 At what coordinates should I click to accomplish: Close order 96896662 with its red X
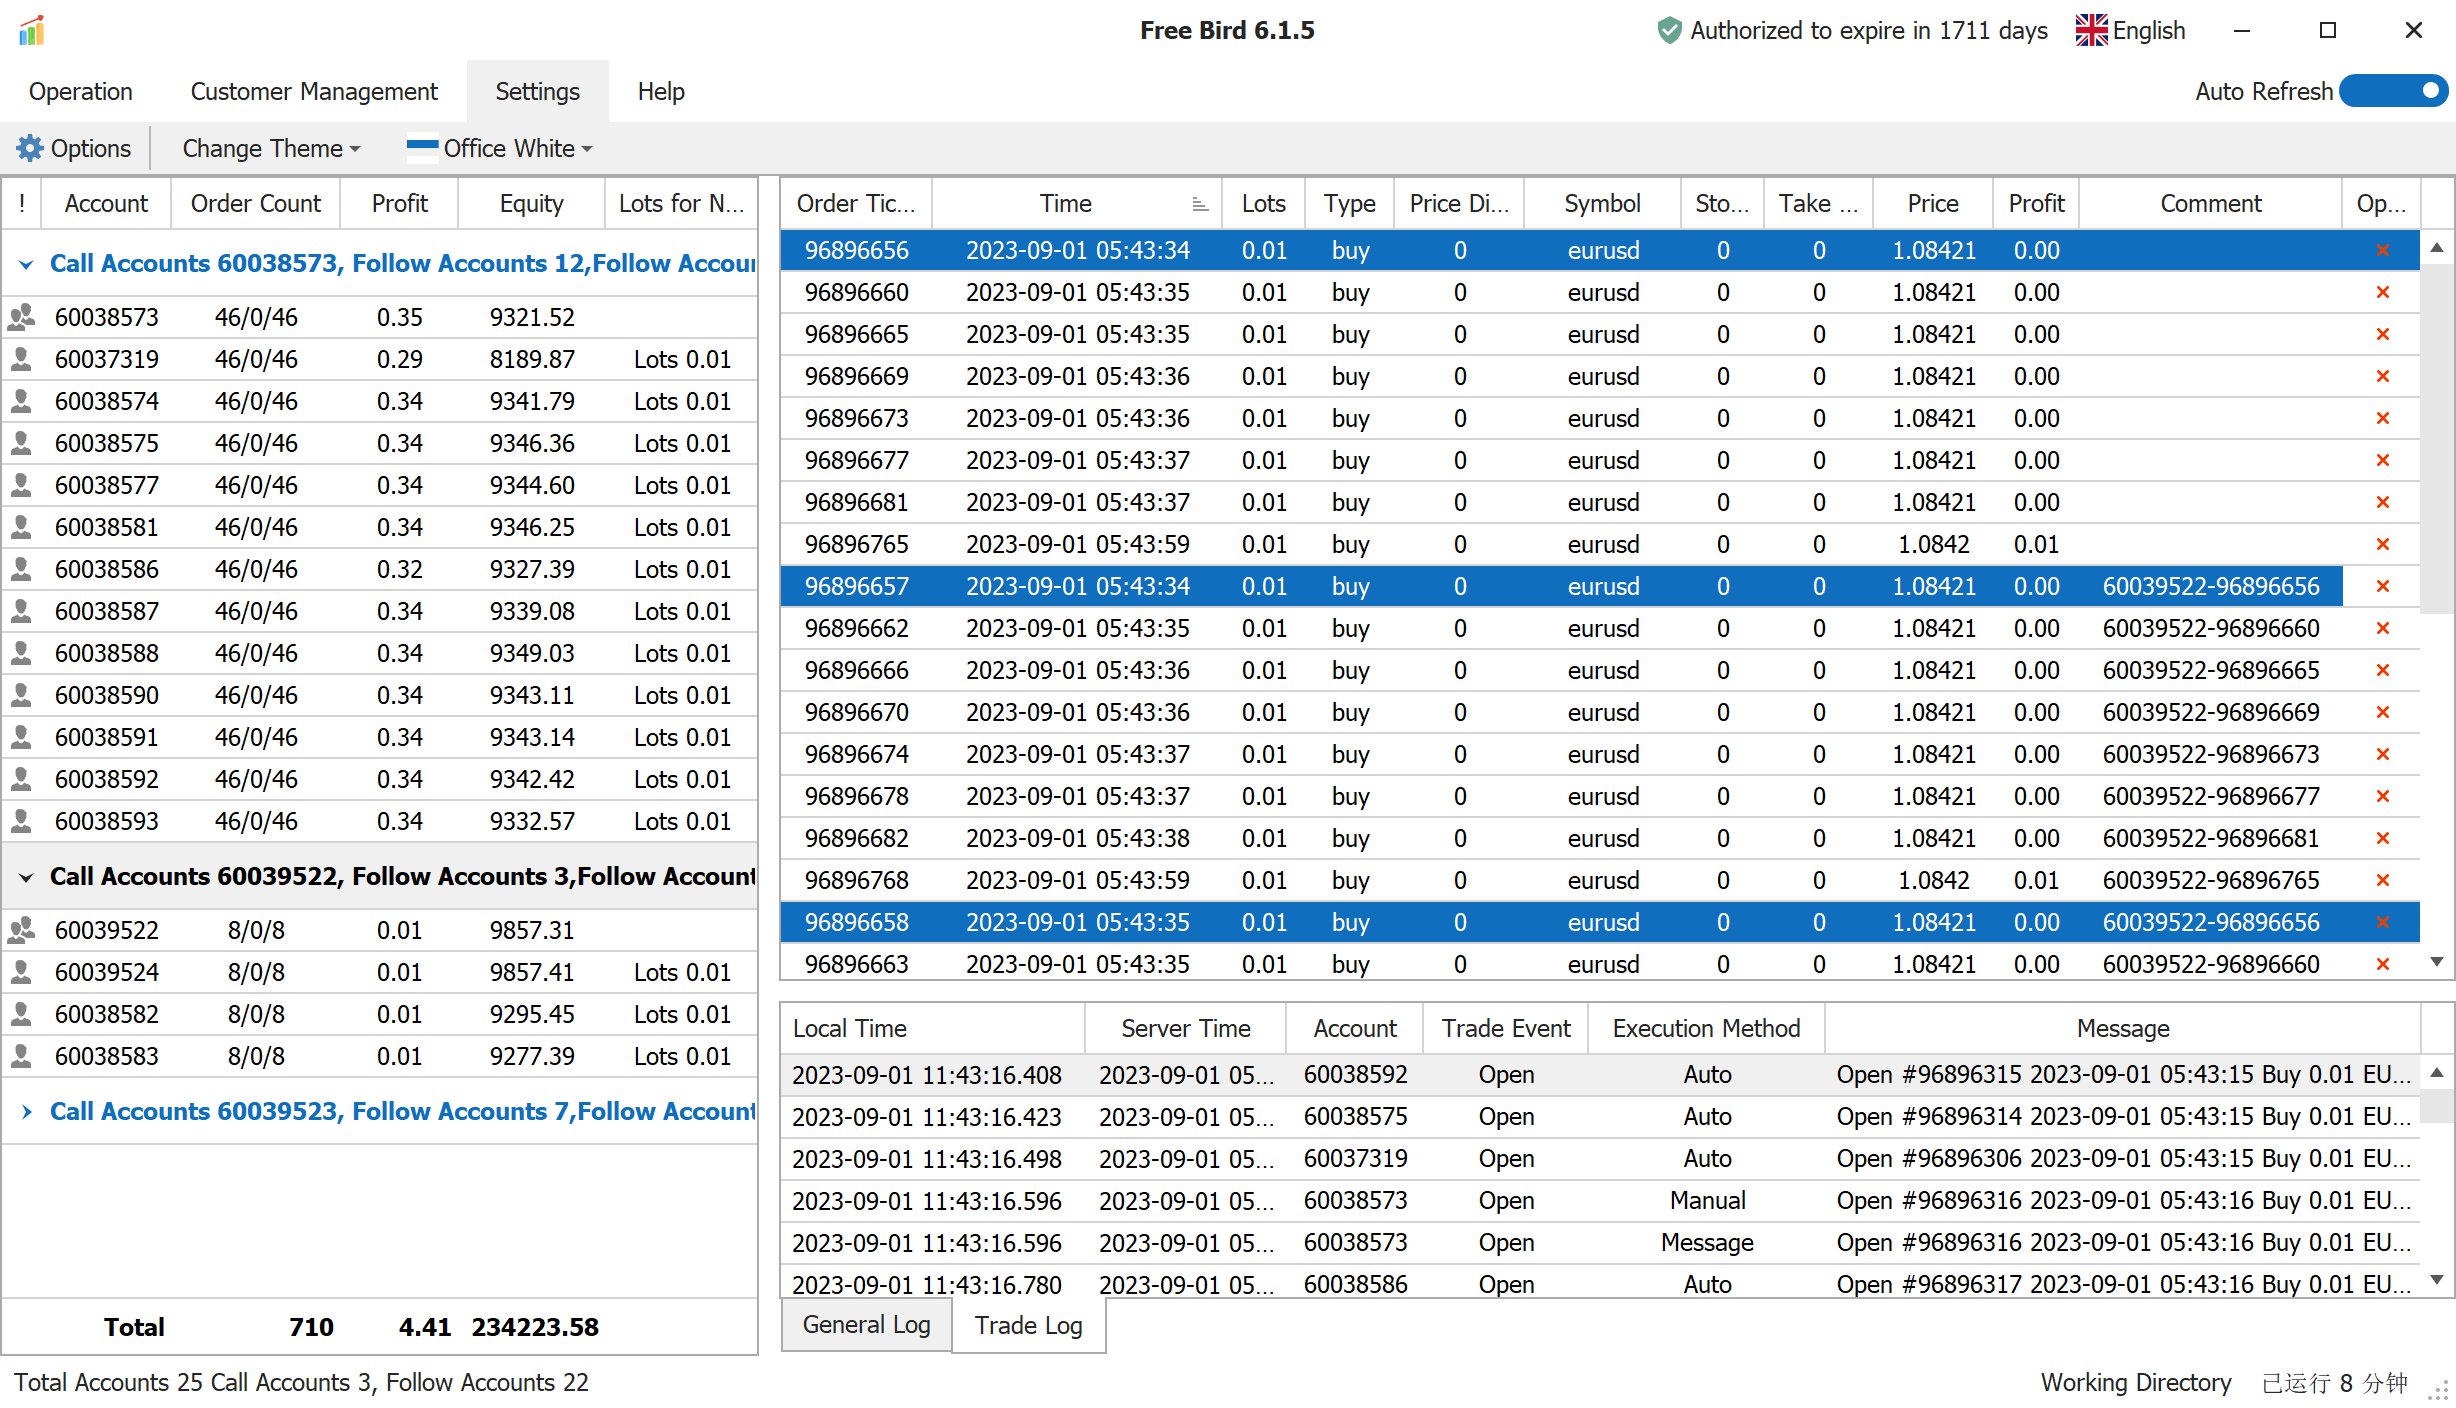click(2383, 628)
